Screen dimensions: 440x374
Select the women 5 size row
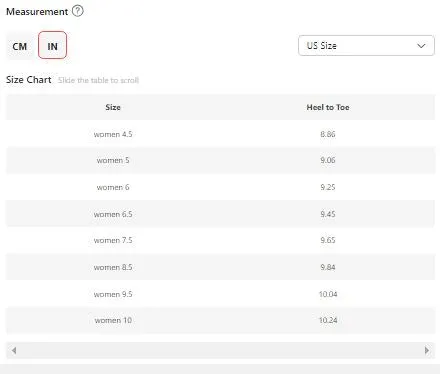(220, 160)
